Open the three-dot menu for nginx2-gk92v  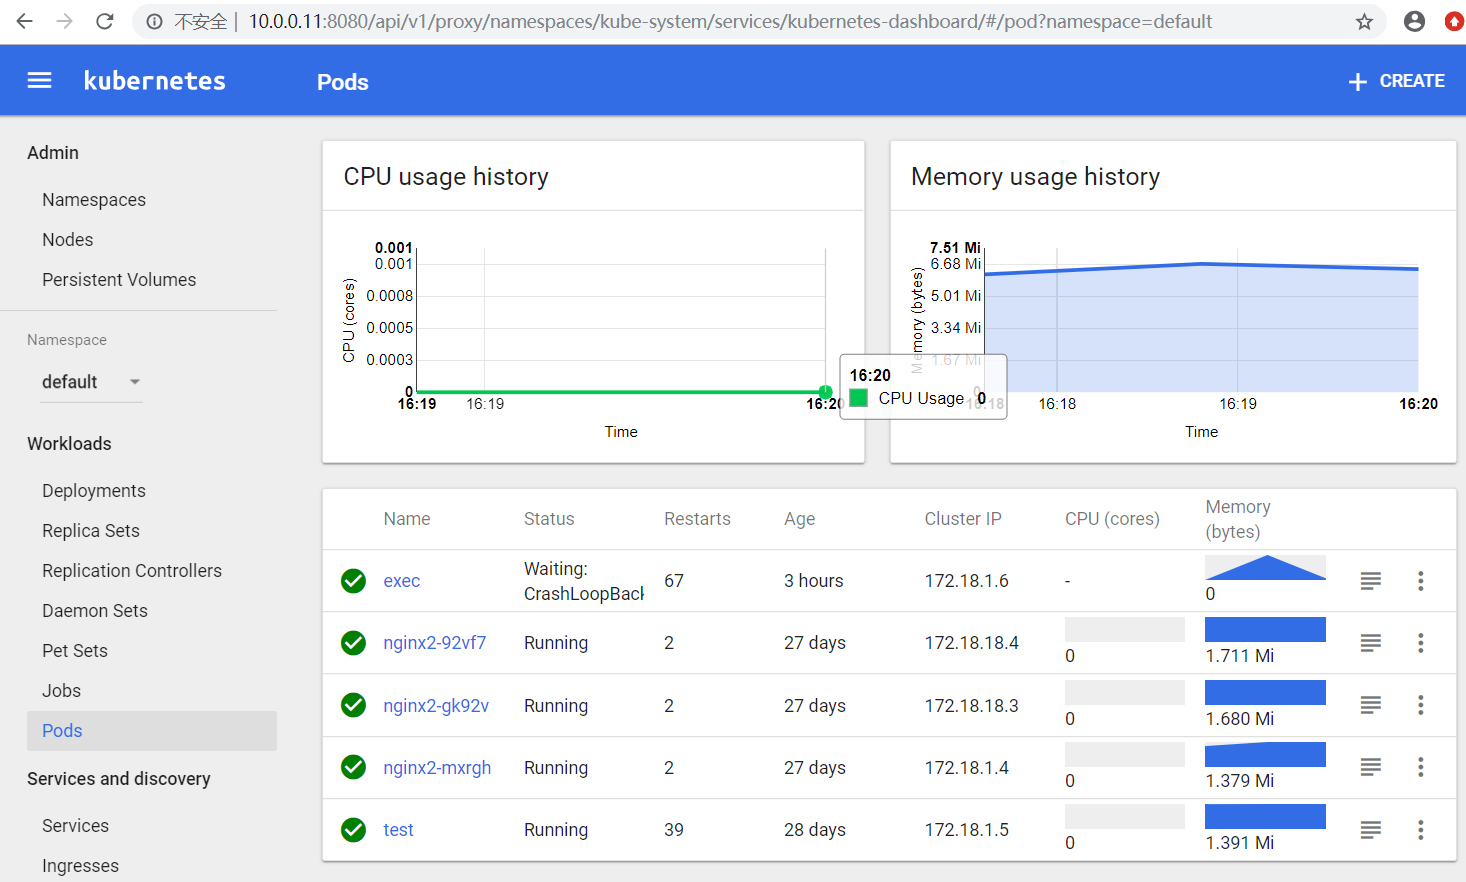(x=1420, y=705)
